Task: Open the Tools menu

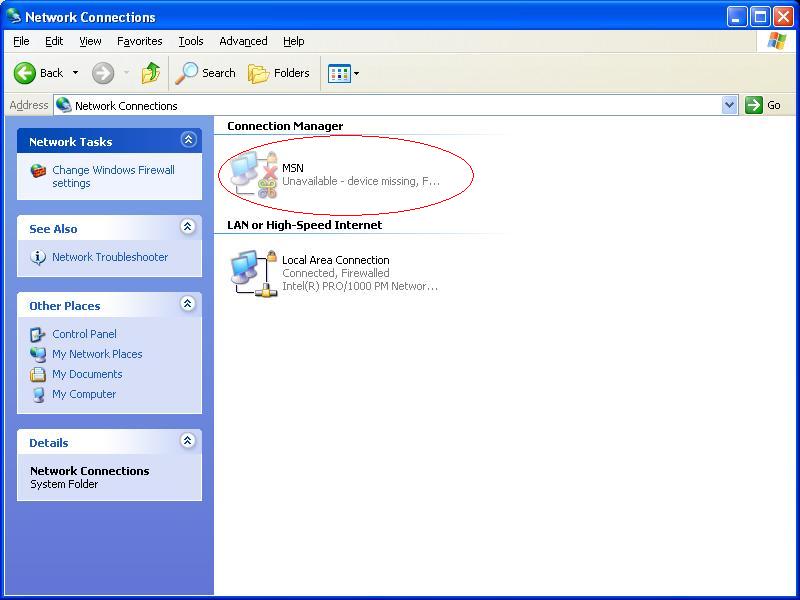Action: (191, 41)
